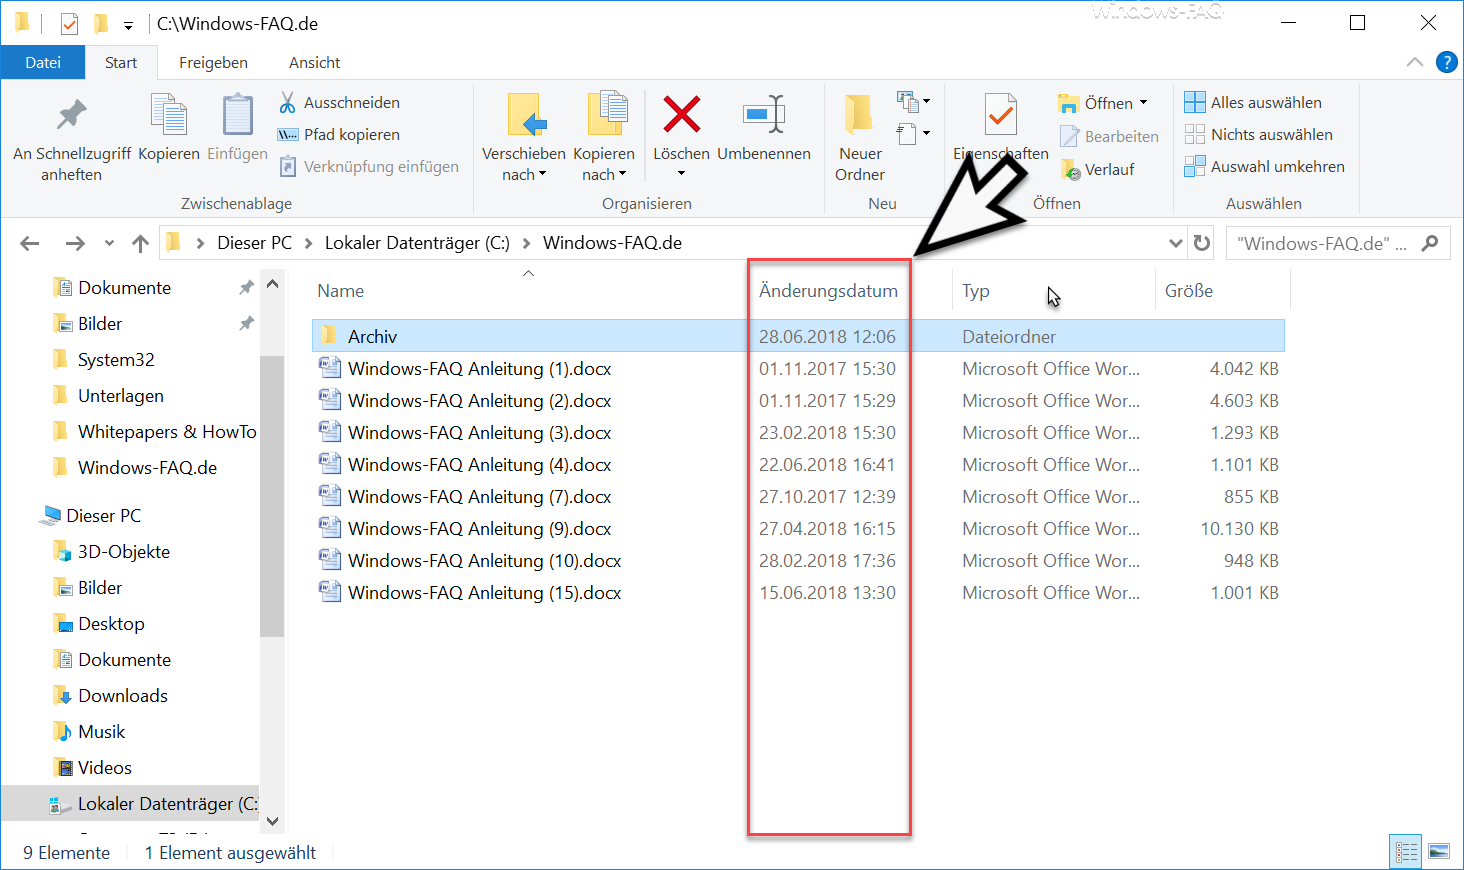Screen dimensions: 1464x870
Task: Sort by Änderungsdatum column
Action: pyautogui.click(x=828, y=291)
